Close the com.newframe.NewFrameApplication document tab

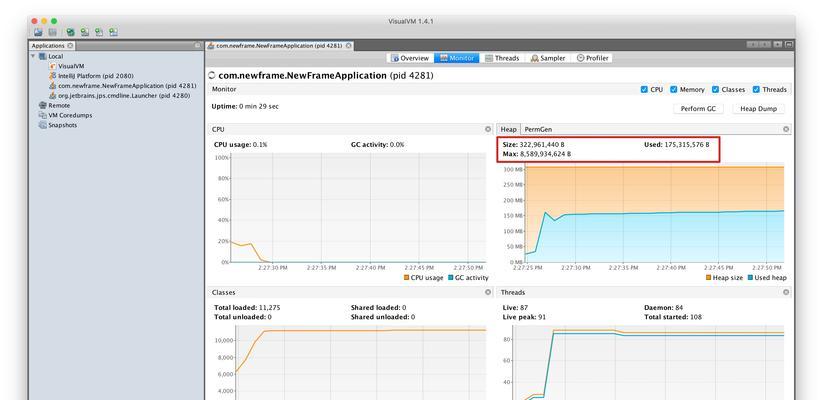(x=348, y=46)
